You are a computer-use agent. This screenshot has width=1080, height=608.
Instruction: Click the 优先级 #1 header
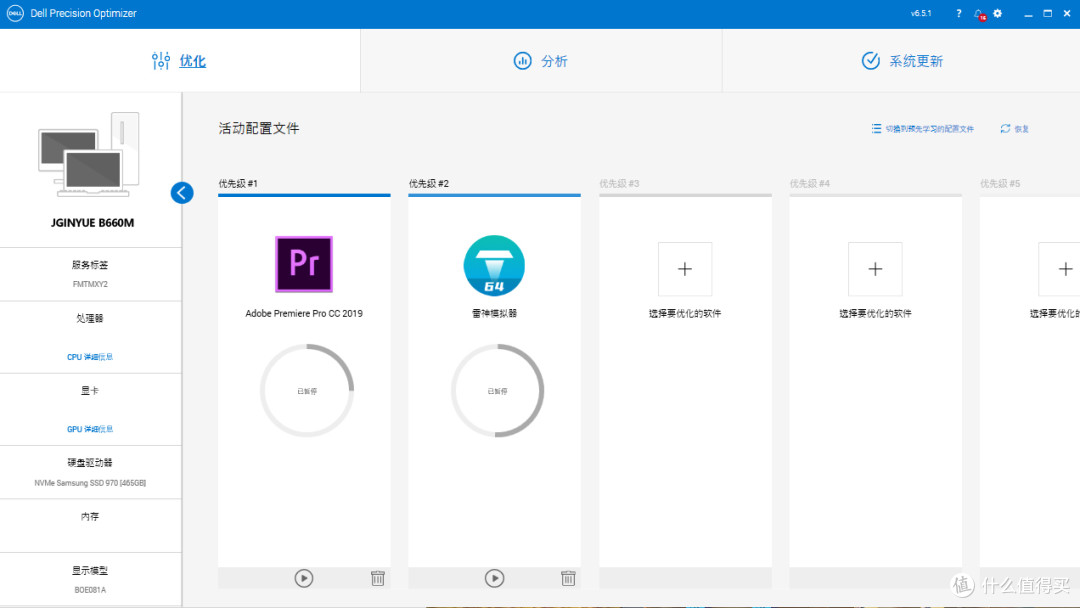click(x=238, y=183)
